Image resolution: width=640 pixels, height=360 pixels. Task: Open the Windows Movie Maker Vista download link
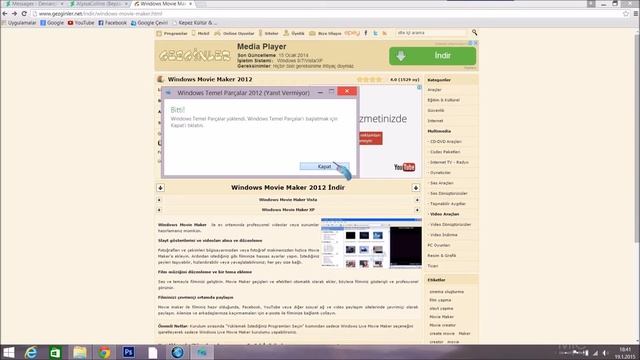click(x=288, y=200)
